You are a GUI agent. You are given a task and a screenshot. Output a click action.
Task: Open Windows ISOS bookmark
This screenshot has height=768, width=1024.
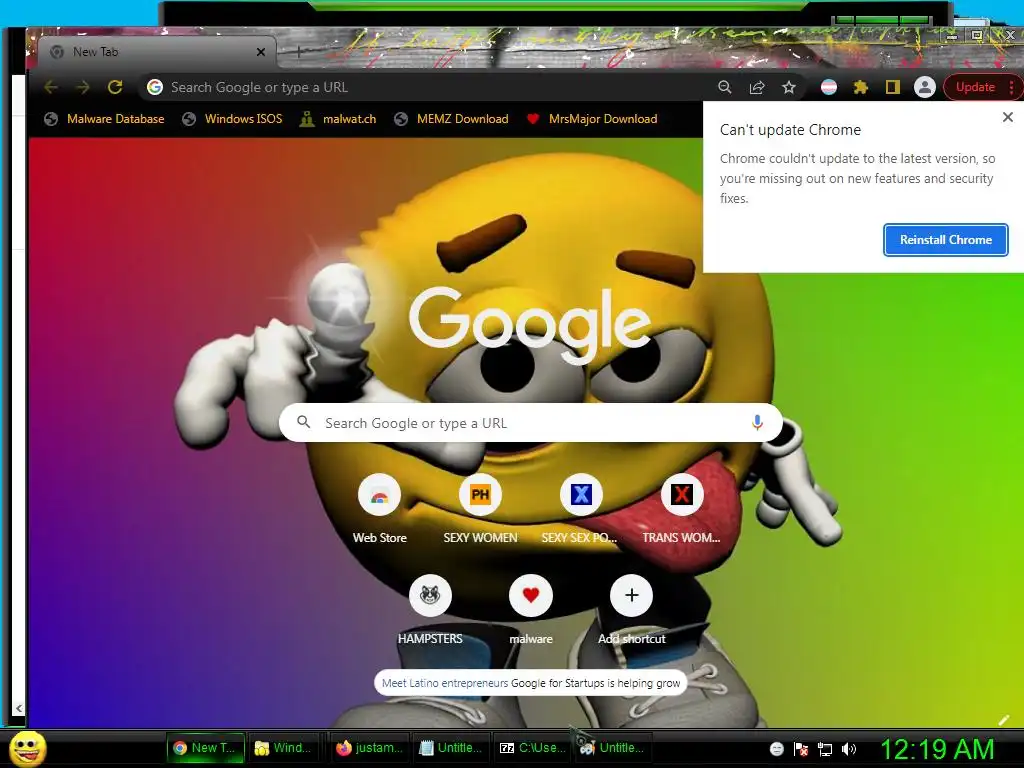pos(232,119)
